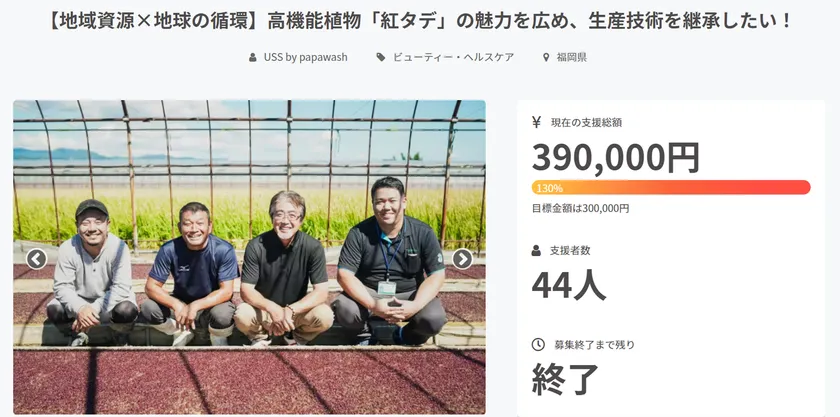Click the group photo of four men
Image resolution: width=840 pixels, height=417 pixels.
point(250,257)
